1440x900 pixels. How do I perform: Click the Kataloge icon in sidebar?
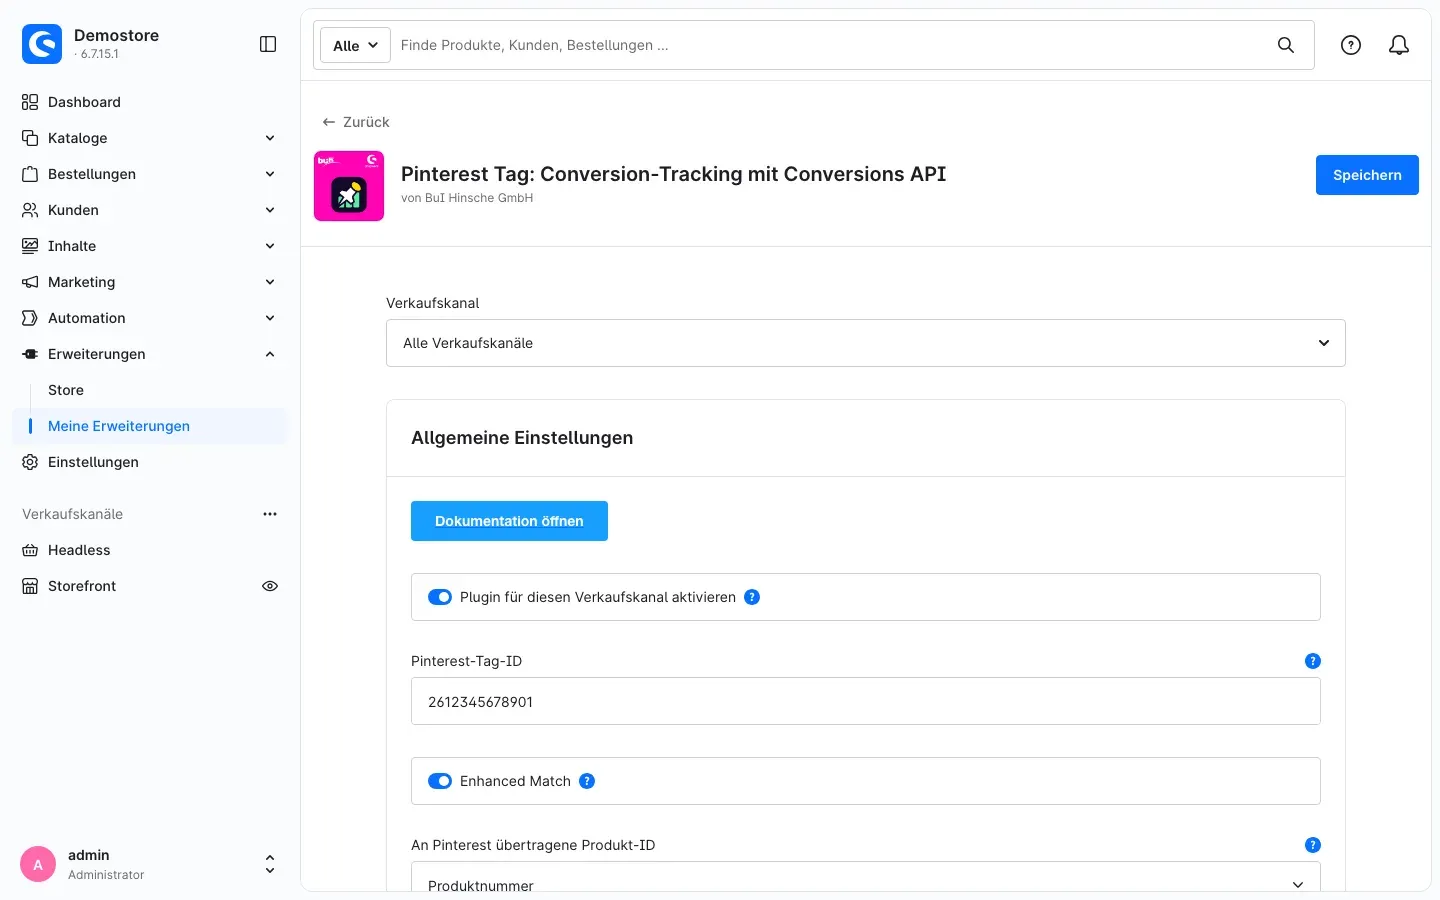30,138
